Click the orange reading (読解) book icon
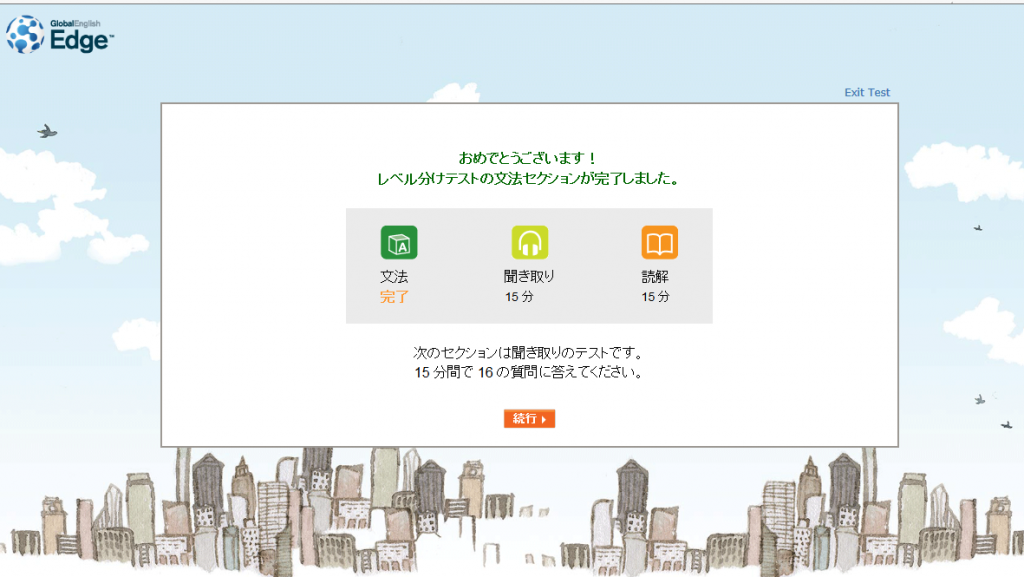This screenshot has height=577, width=1024. coord(660,243)
